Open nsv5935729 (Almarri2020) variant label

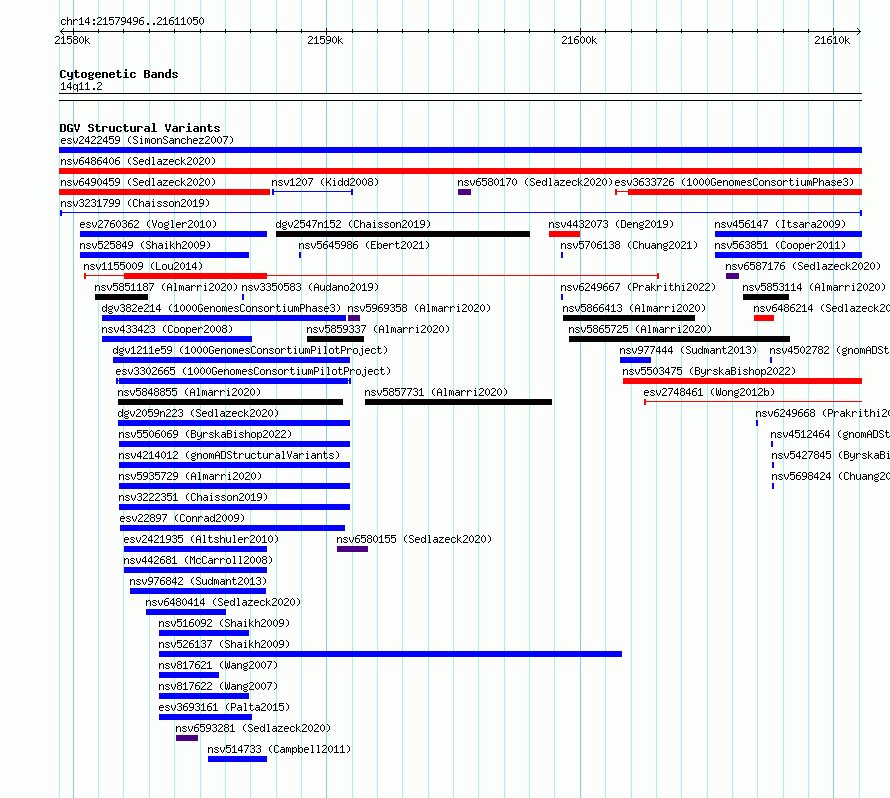190,476
